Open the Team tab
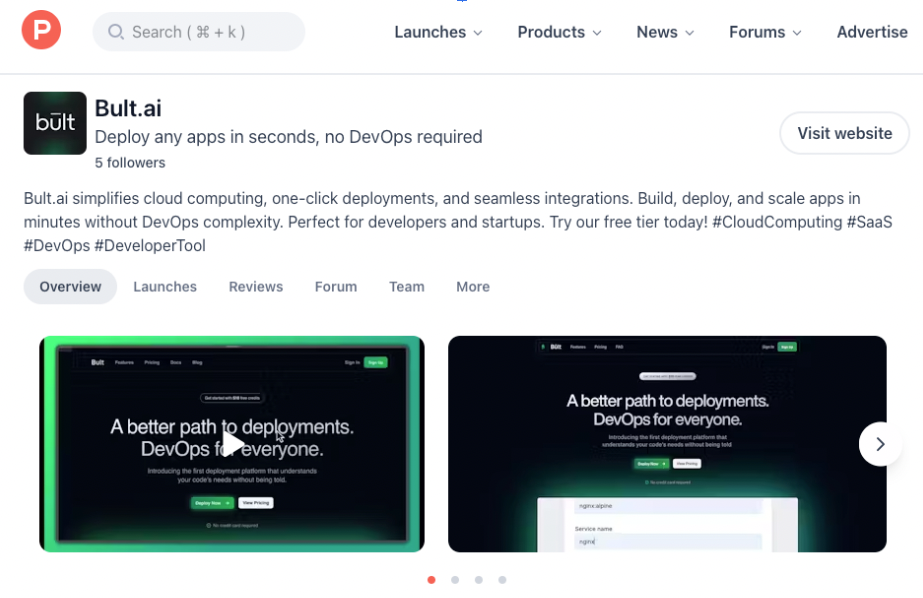This screenshot has width=923, height=598. [406, 287]
